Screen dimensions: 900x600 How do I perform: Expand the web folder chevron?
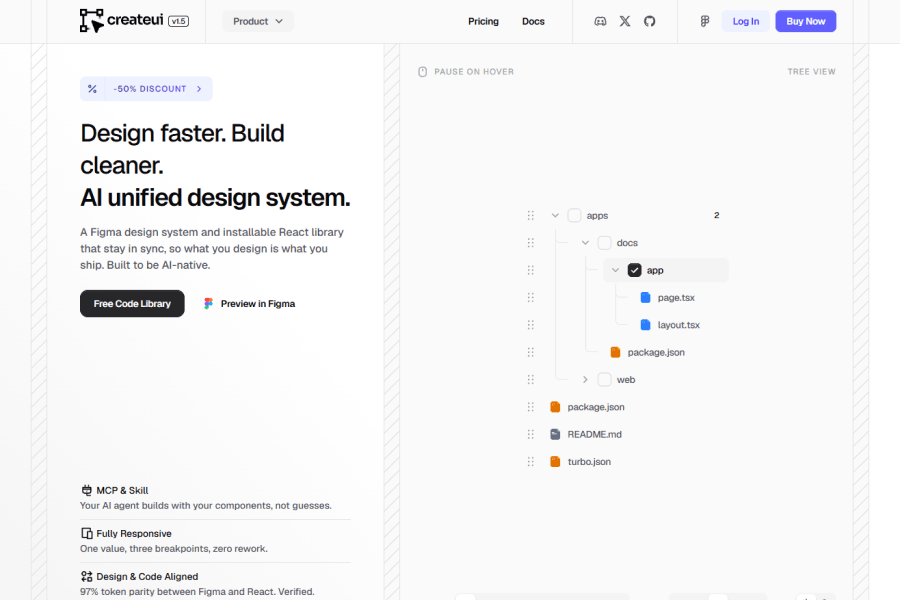[585, 380]
